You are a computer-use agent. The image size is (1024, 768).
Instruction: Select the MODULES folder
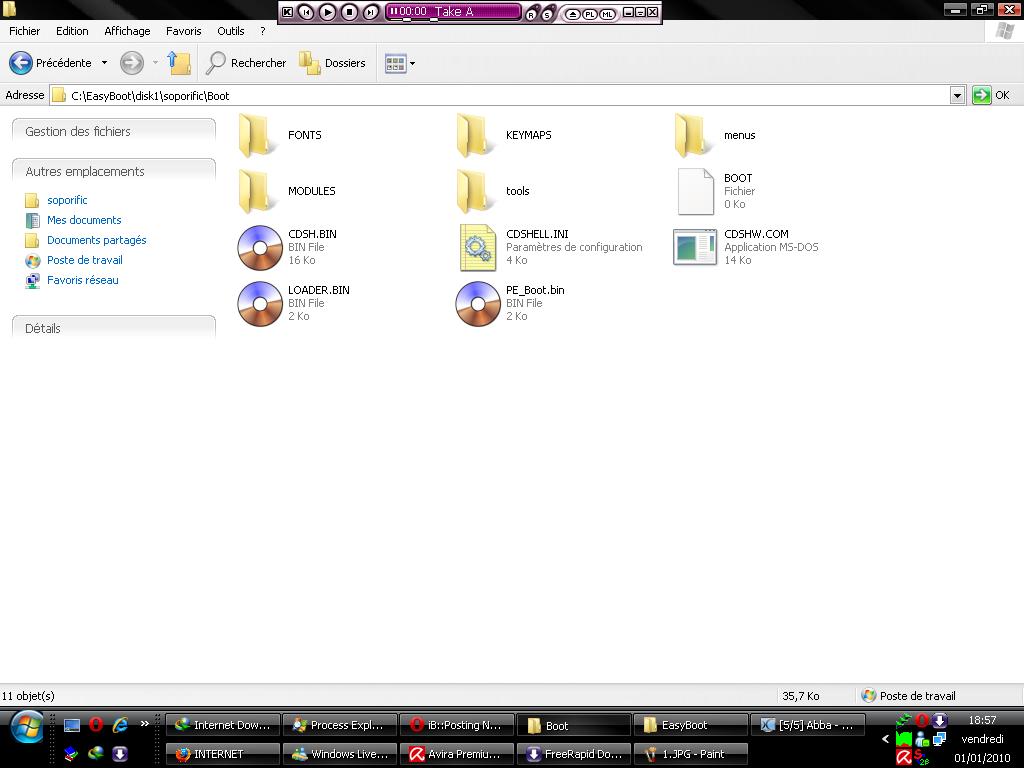point(287,191)
